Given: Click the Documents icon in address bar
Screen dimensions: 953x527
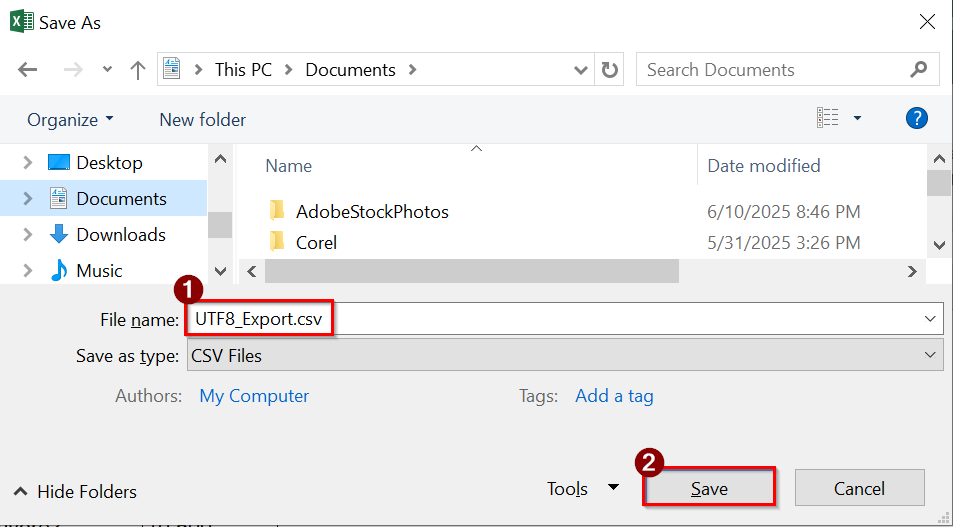Looking at the screenshot, I should (173, 69).
